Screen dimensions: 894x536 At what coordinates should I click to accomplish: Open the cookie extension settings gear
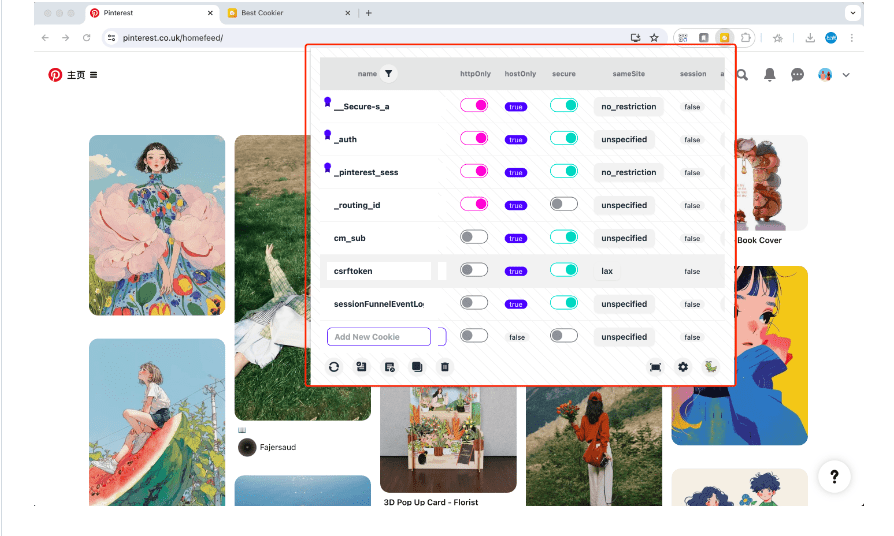pyautogui.click(x=683, y=367)
